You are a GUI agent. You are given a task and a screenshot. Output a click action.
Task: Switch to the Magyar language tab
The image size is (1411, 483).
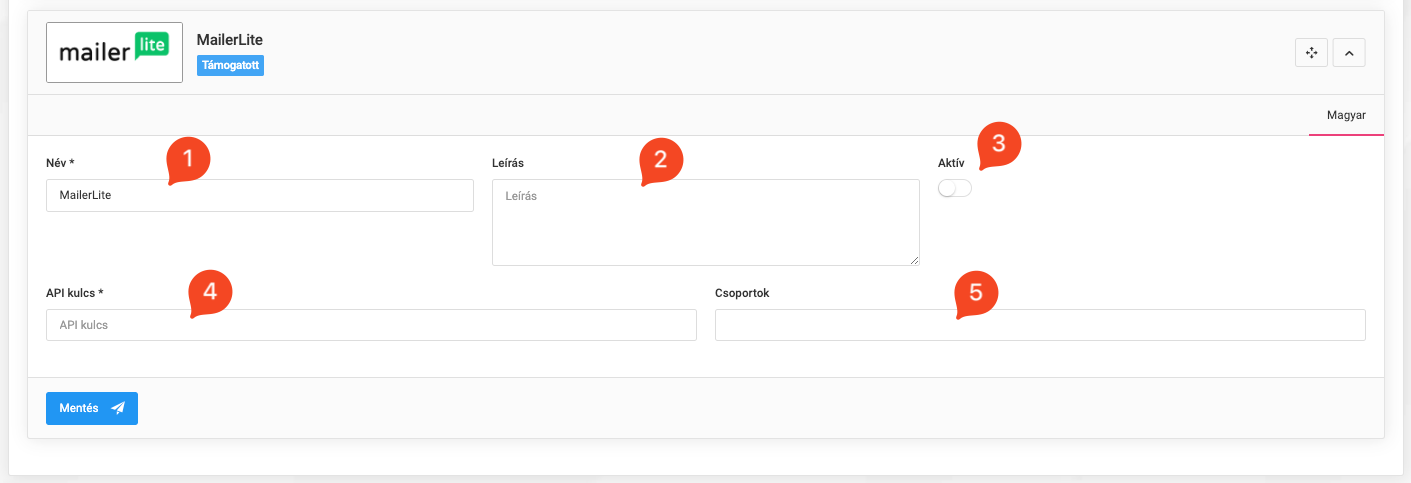[1345, 116]
